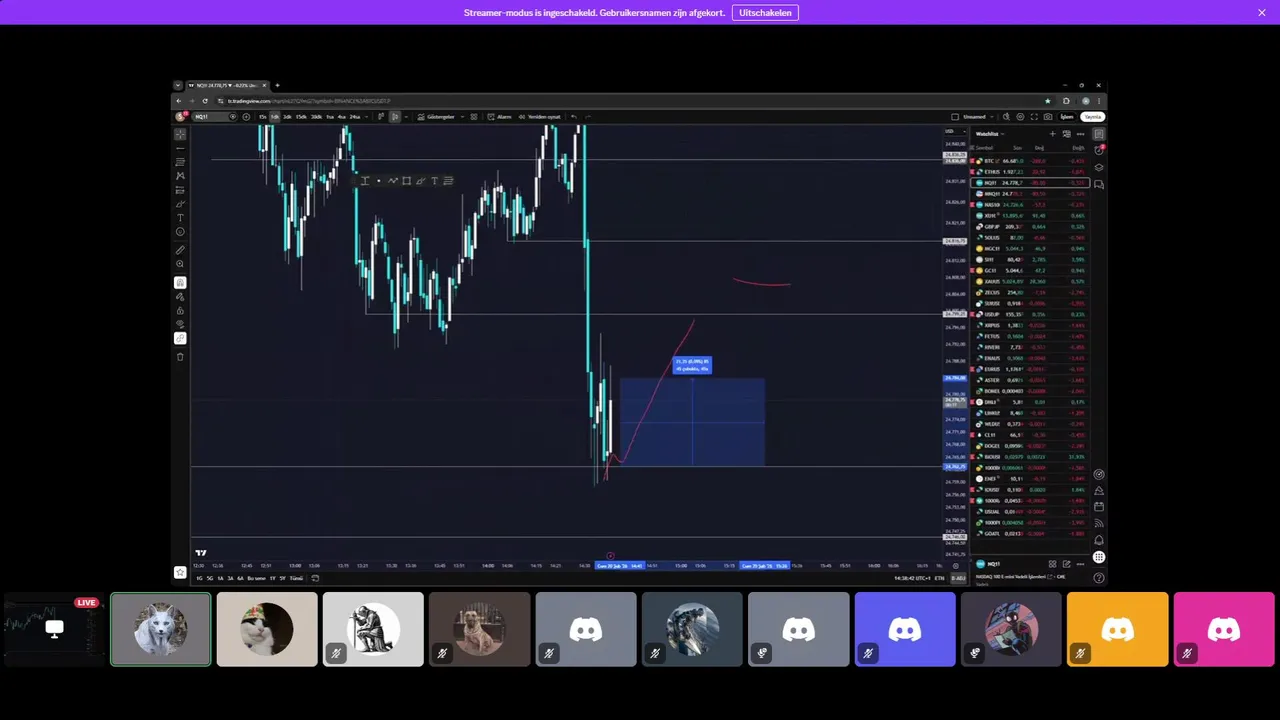Select the Tümü date range

[x=296, y=578]
